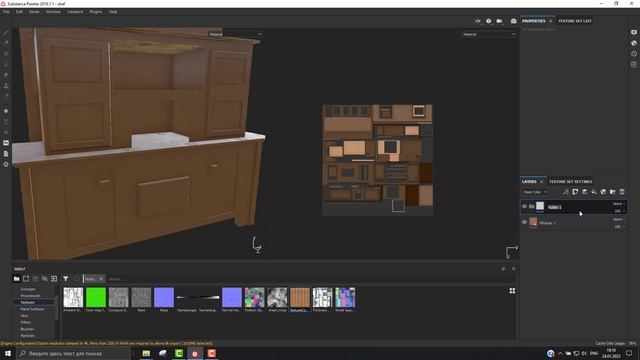The width and height of the screenshot is (640, 360).
Task: Select the Ambient Occlusion map thumbnail
Action: coord(73,298)
